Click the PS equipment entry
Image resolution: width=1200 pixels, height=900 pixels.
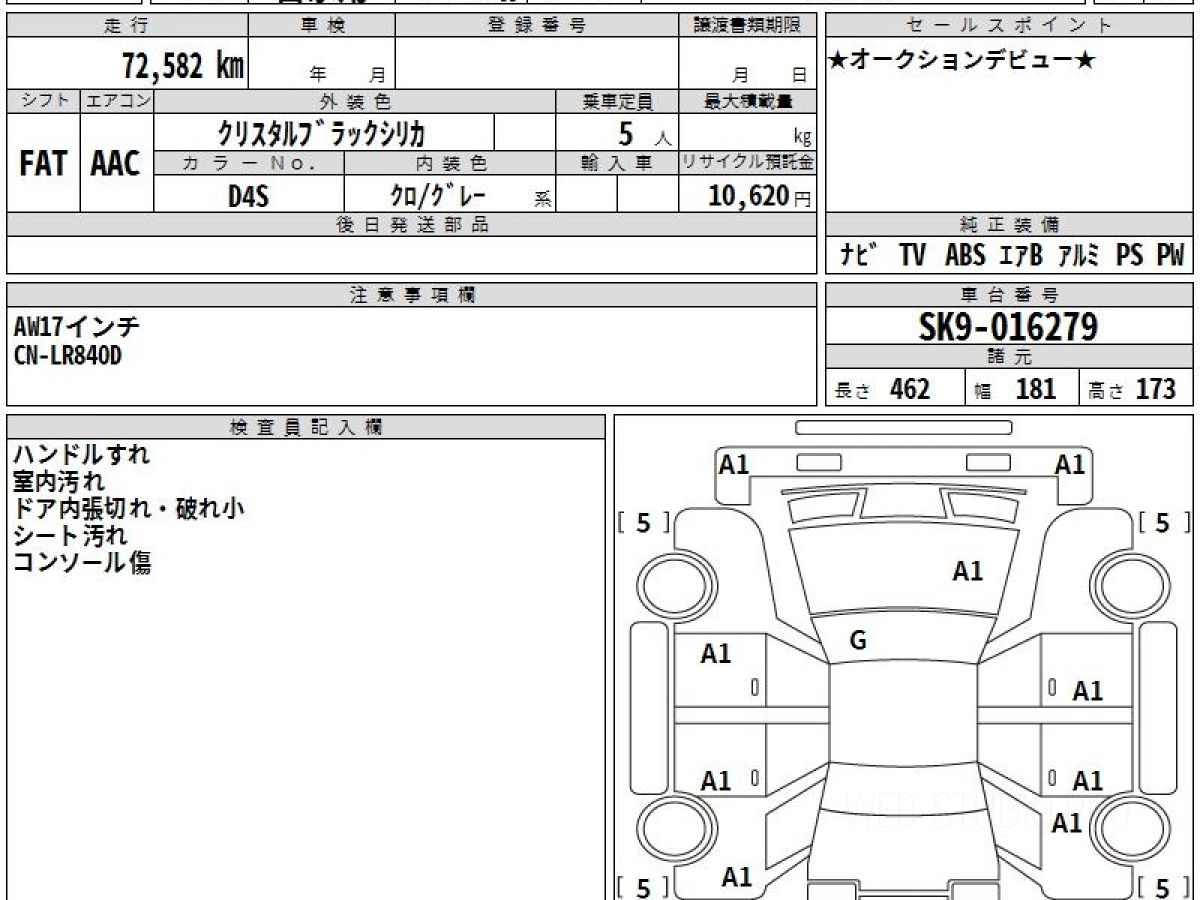pos(1130,255)
